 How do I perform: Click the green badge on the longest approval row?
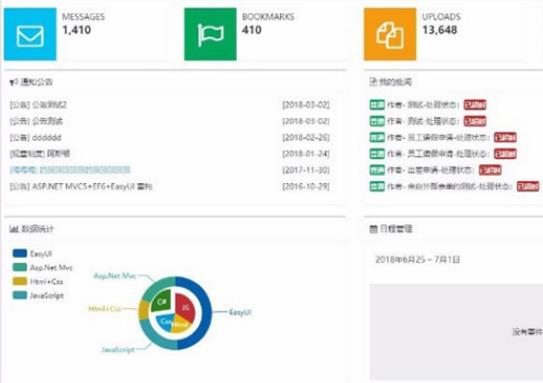377,186
